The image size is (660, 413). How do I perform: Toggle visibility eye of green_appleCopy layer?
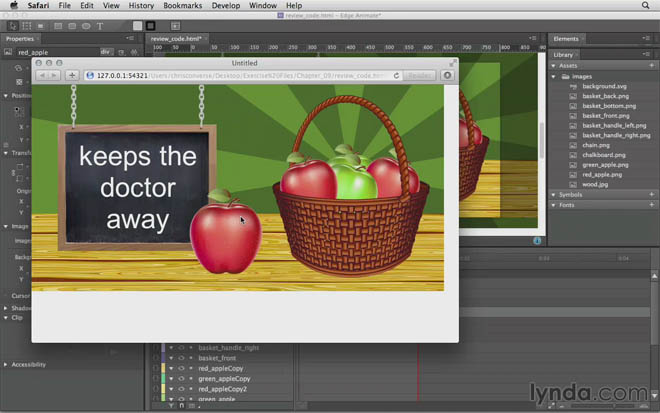click(x=181, y=378)
